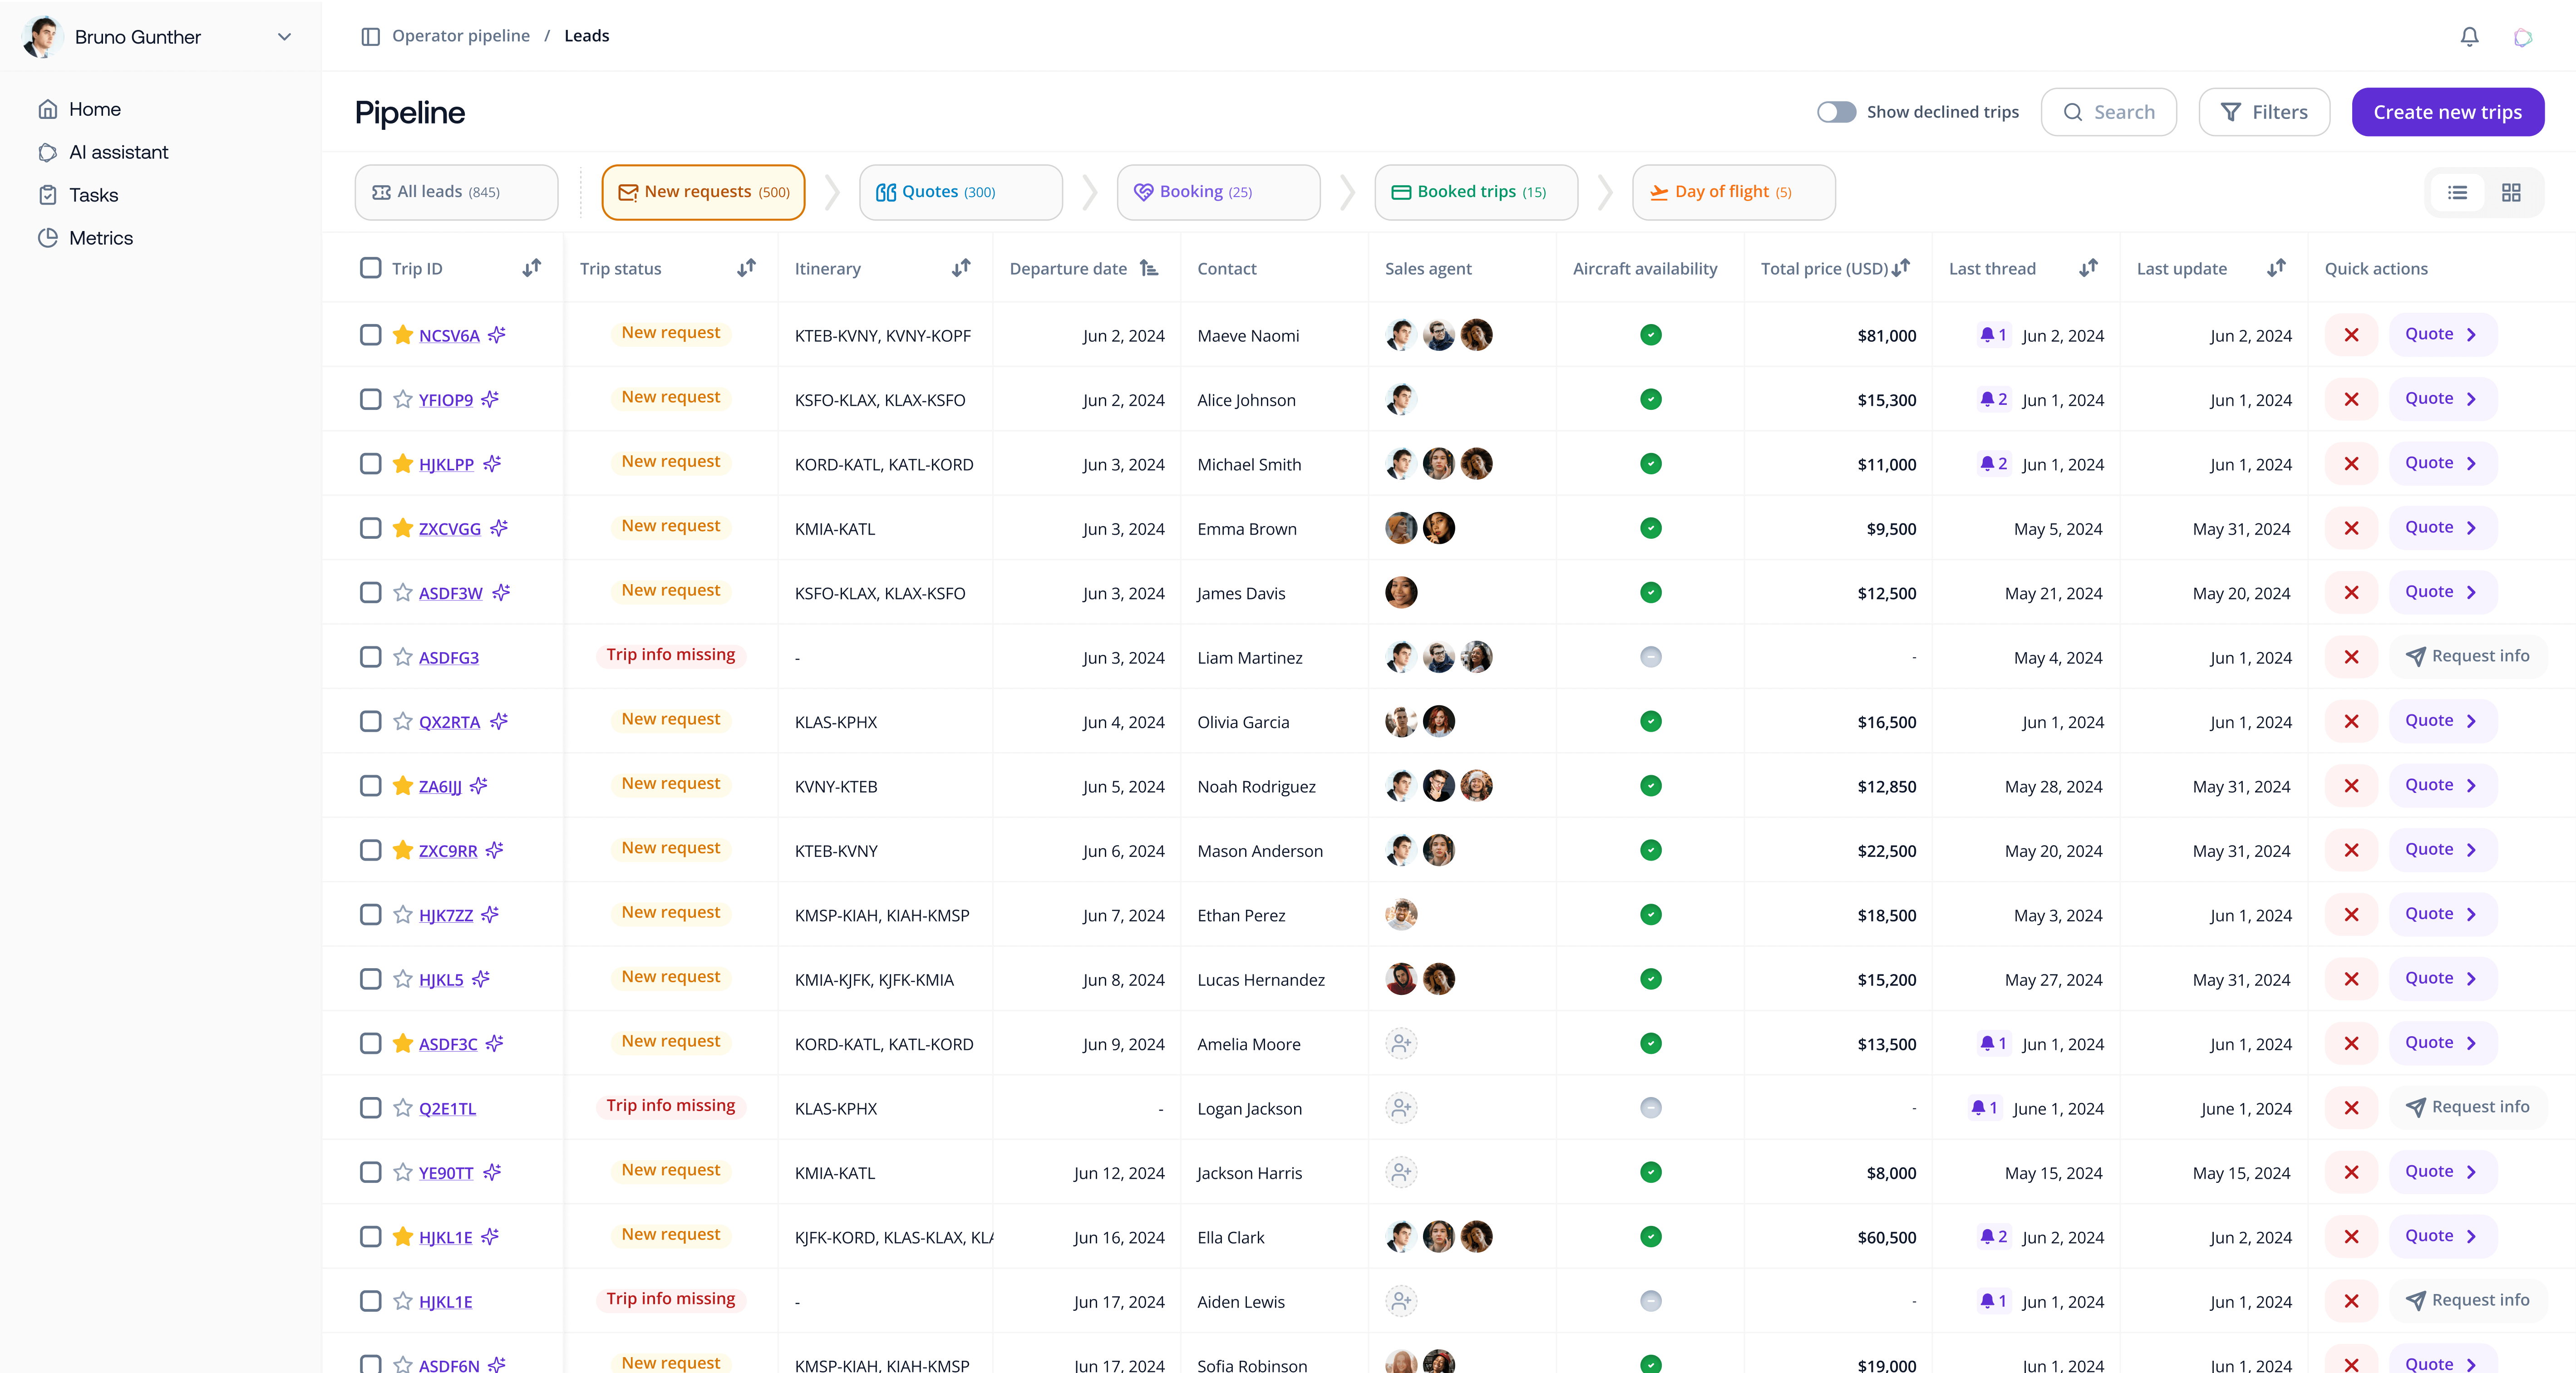Click Ethan Perez sales agent avatar
2576x1373 pixels.
pyautogui.click(x=1401, y=914)
